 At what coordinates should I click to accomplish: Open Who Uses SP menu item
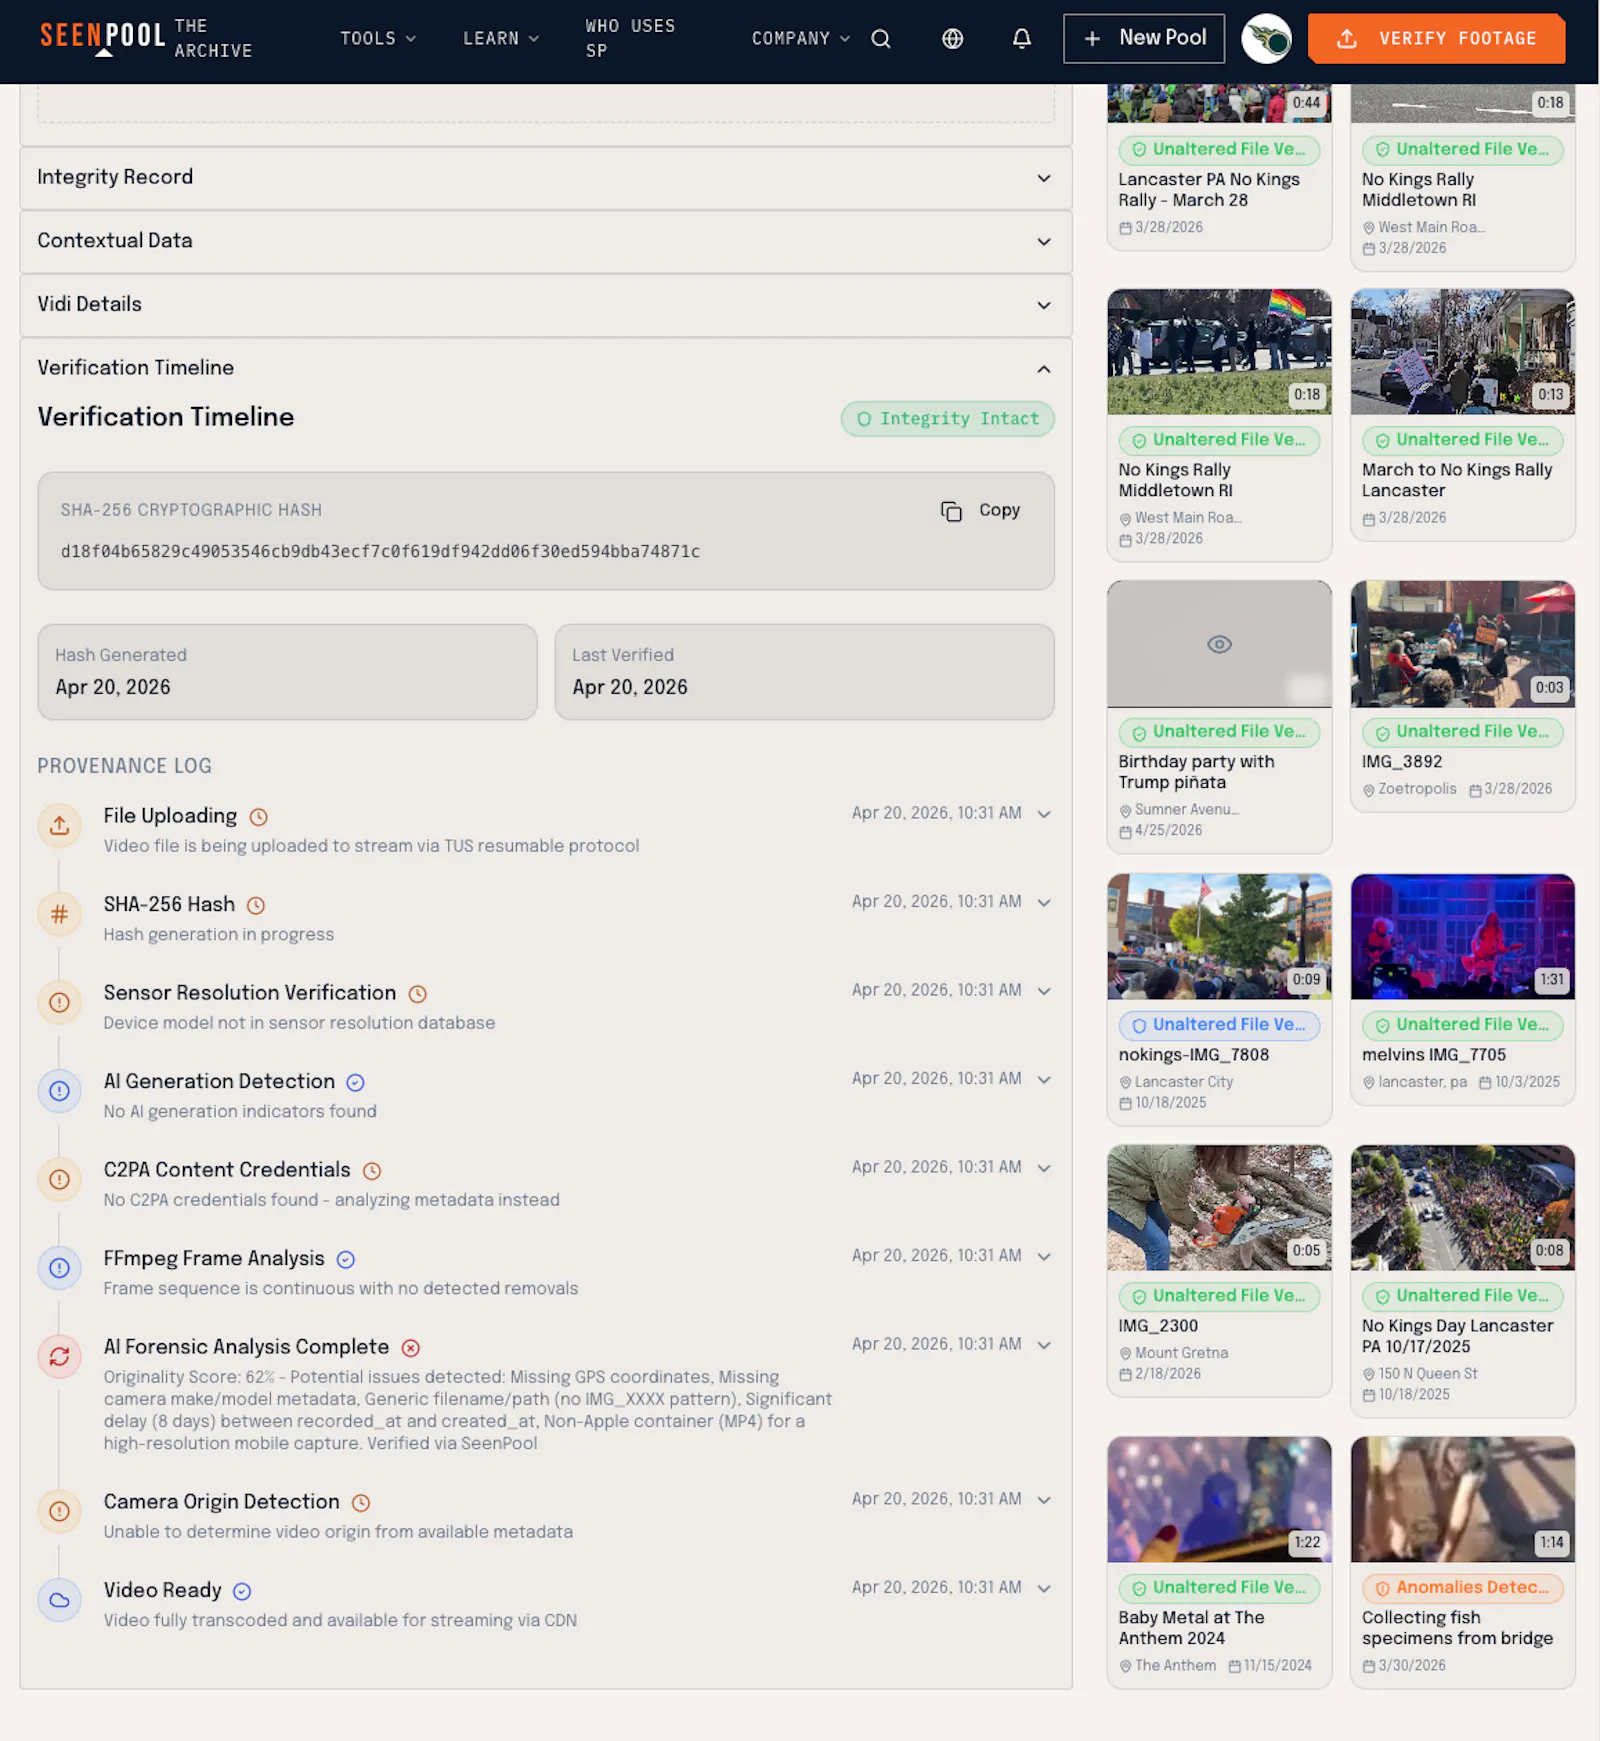pos(630,38)
